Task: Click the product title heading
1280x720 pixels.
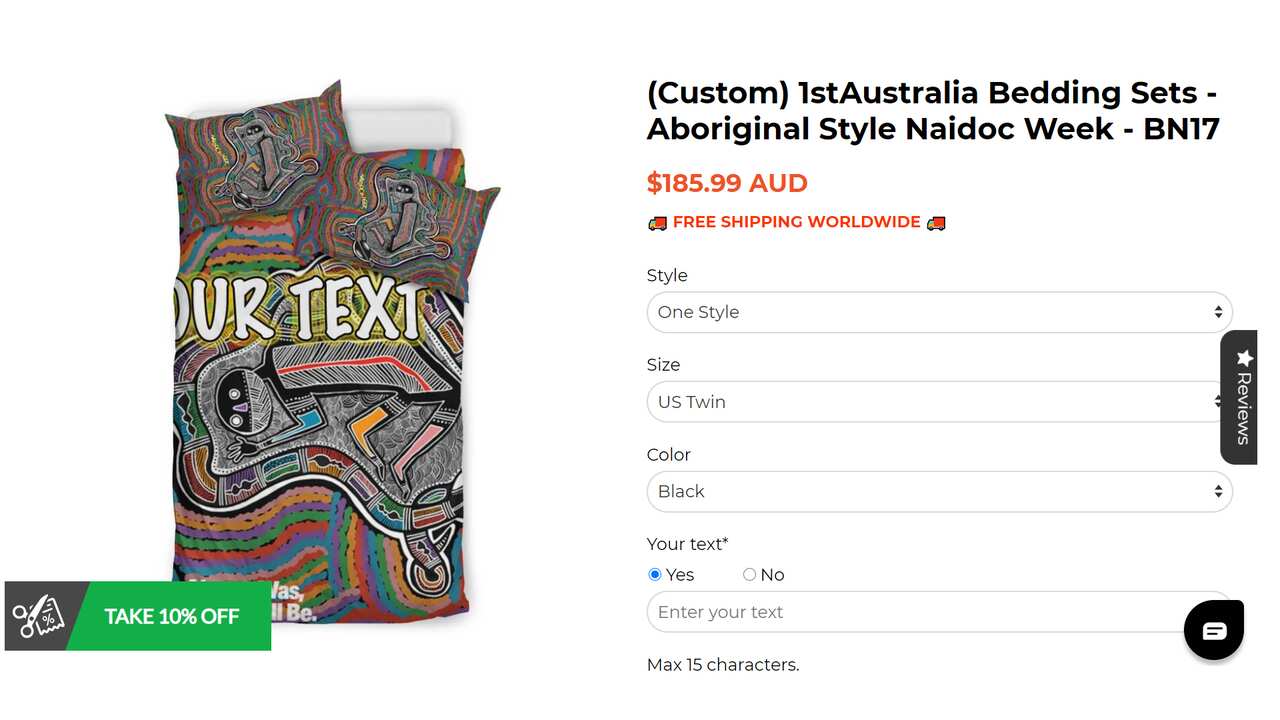Action: point(932,110)
